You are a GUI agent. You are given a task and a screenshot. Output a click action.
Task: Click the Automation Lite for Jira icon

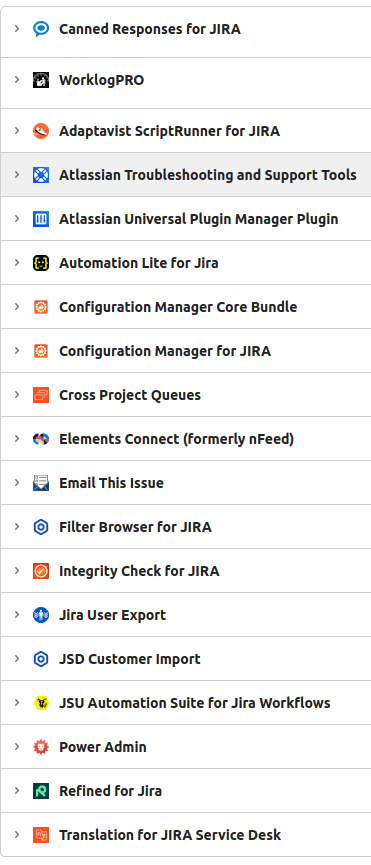coord(41,263)
